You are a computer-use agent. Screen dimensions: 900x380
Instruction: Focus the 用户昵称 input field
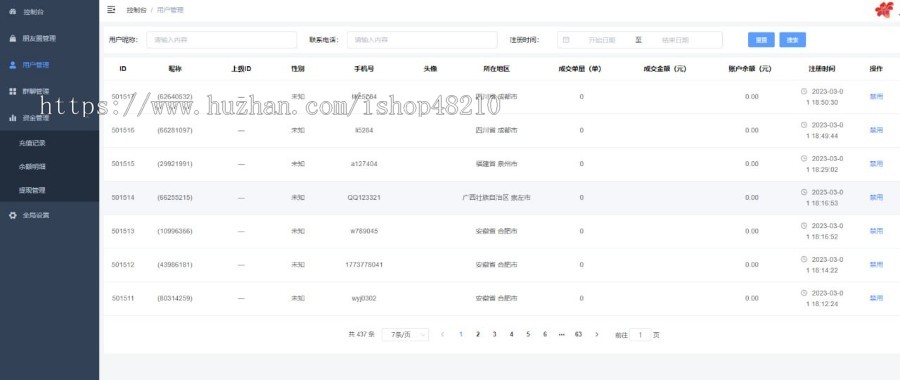pos(222,40)
